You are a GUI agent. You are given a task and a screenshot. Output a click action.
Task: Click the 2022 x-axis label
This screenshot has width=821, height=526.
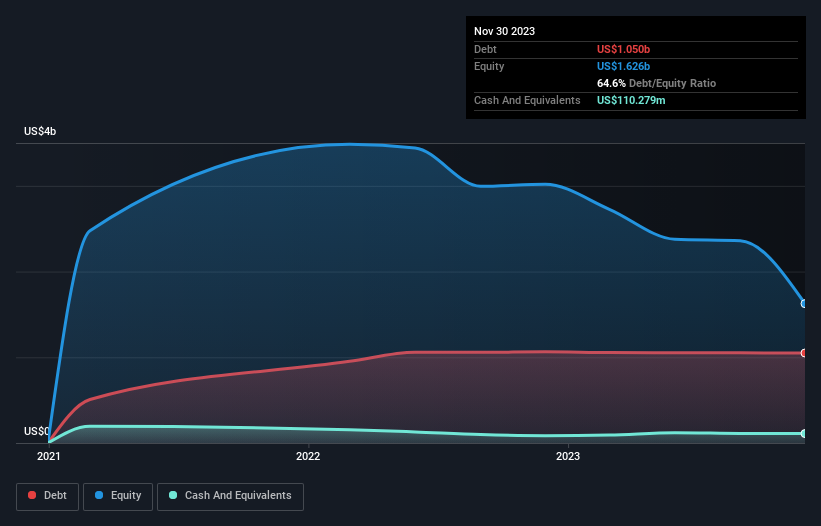pos(308,456)
